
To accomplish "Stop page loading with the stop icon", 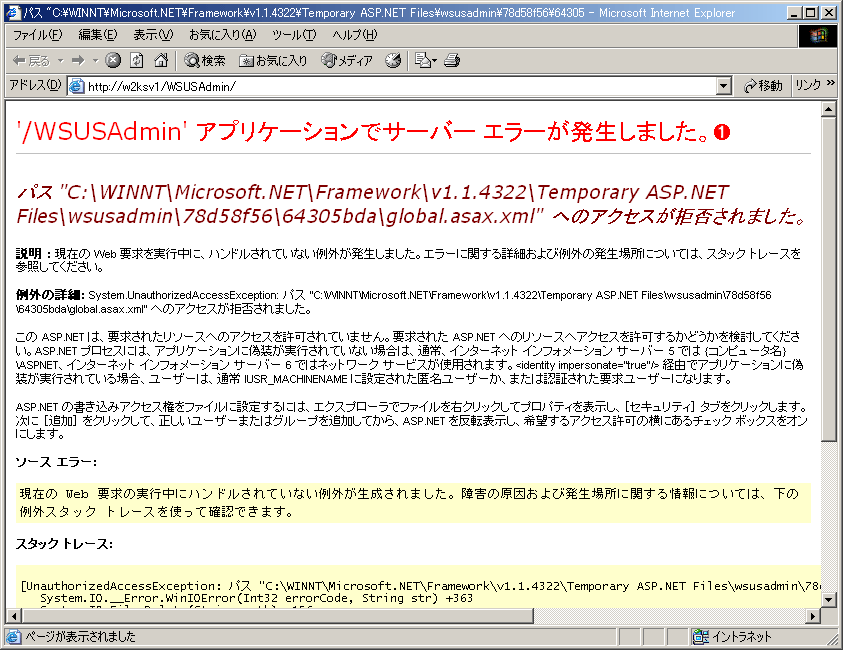I will 113,60.
